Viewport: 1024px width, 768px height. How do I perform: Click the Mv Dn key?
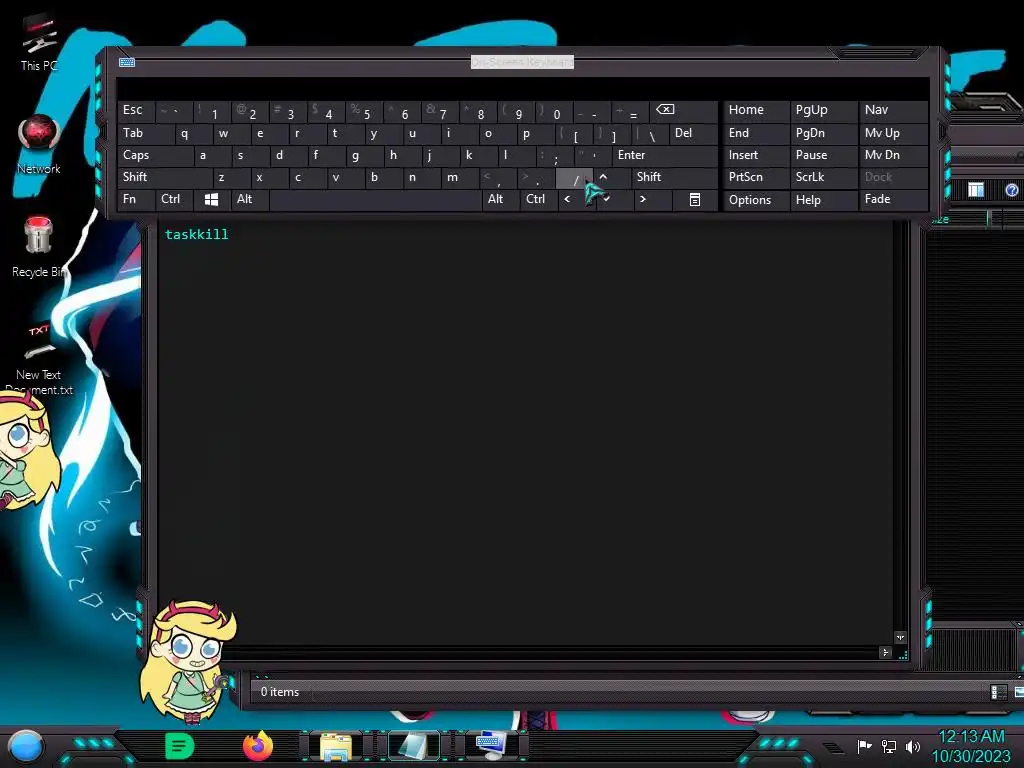coord(893,155)
